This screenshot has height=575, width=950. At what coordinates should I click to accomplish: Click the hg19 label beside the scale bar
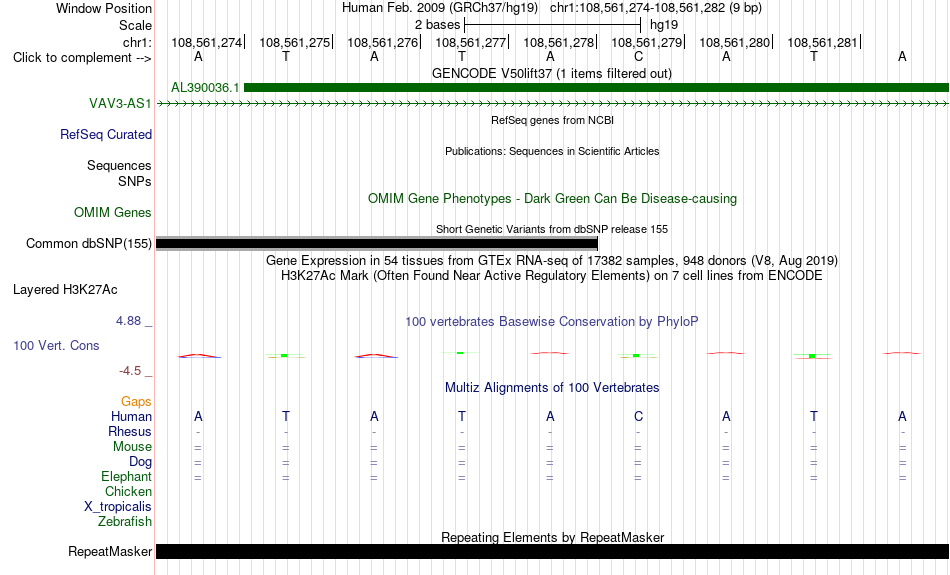(664, 25)
